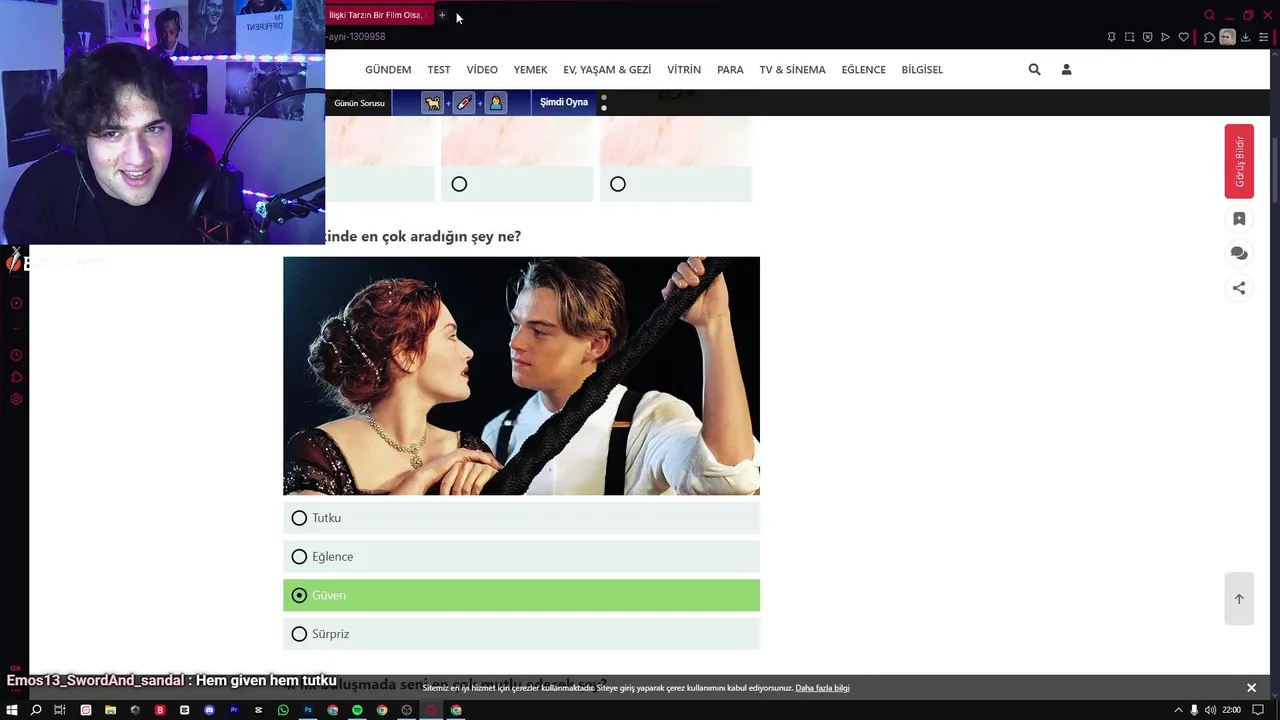Click the second emoji tile in Günün Sorusu
Image resolution: width=1280 pixels, height=720 pixels.
coord(464,103)
